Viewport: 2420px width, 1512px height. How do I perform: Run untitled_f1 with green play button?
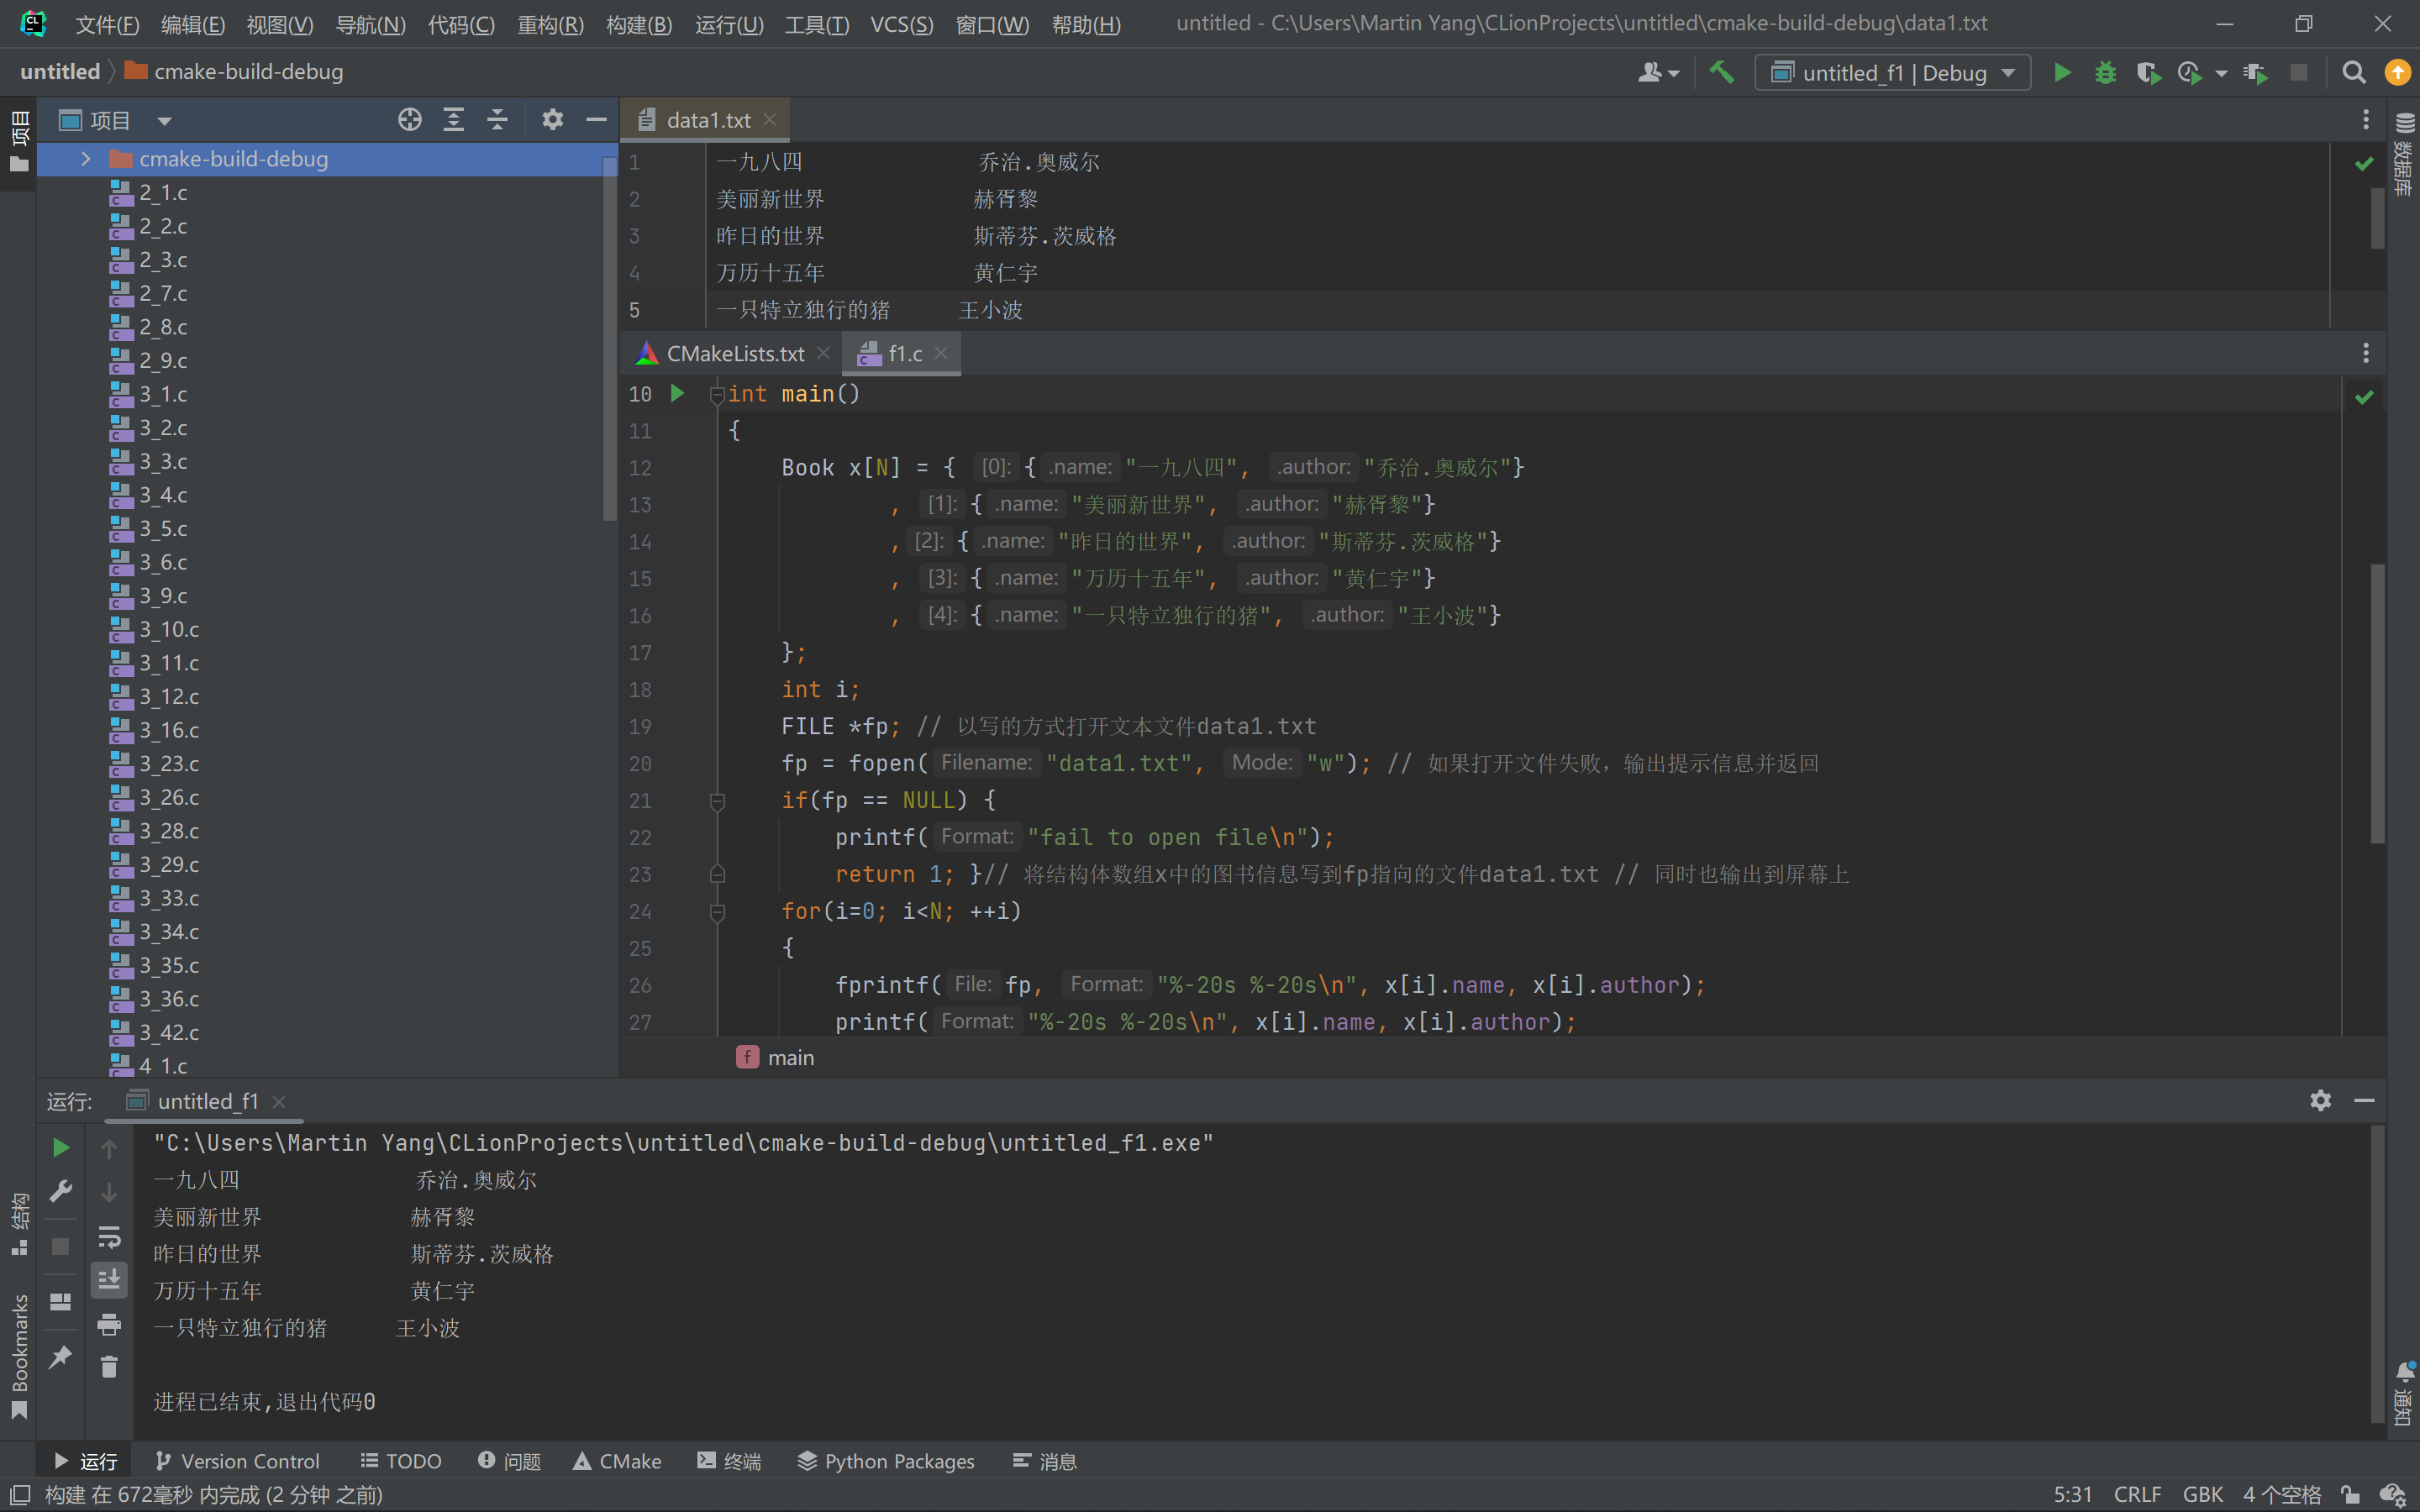click(2062, 72)
